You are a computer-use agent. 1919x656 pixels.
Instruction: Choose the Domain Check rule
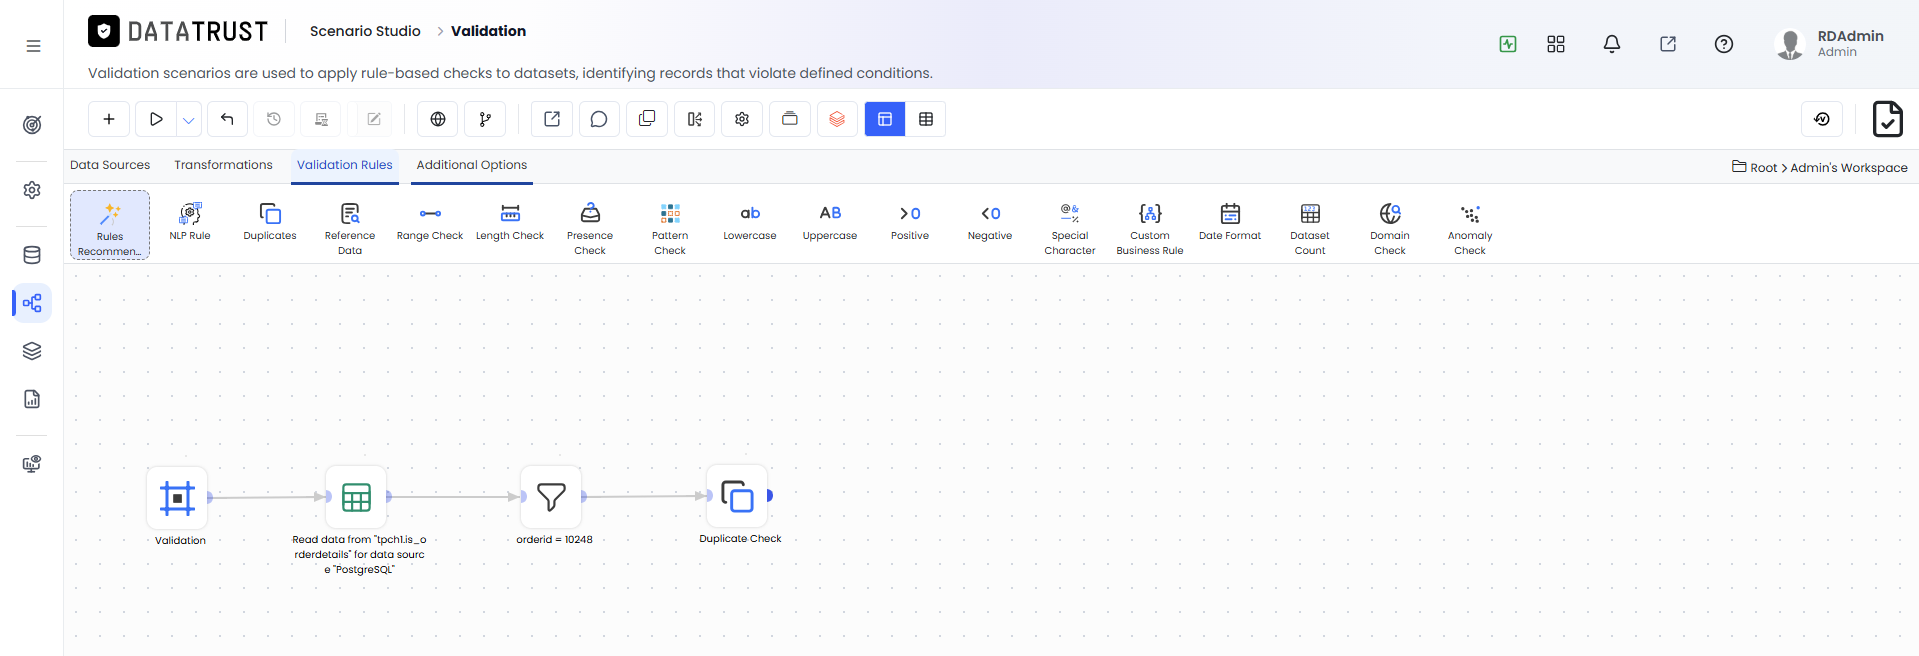pyautogui.click(x=1390, y=228)
